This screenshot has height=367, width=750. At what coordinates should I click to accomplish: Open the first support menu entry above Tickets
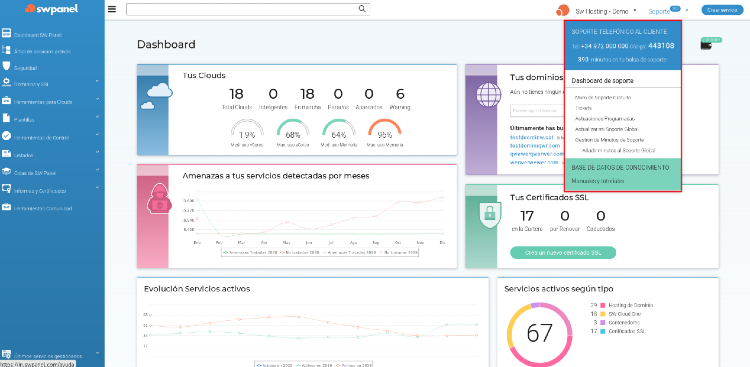coord(603,98)
